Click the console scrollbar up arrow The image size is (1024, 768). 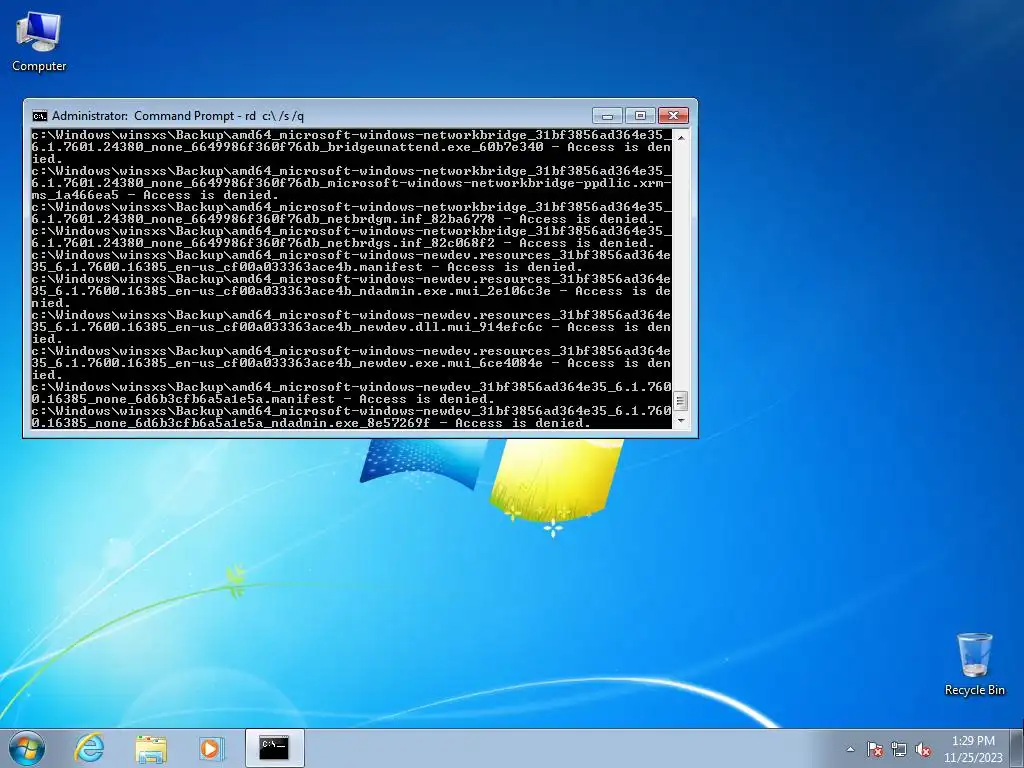tap(680, 138)
